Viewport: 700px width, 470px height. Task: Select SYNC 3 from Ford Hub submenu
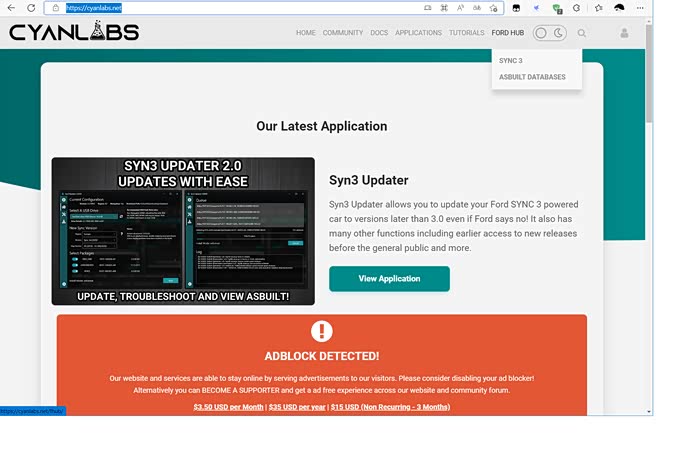point(511,61)
